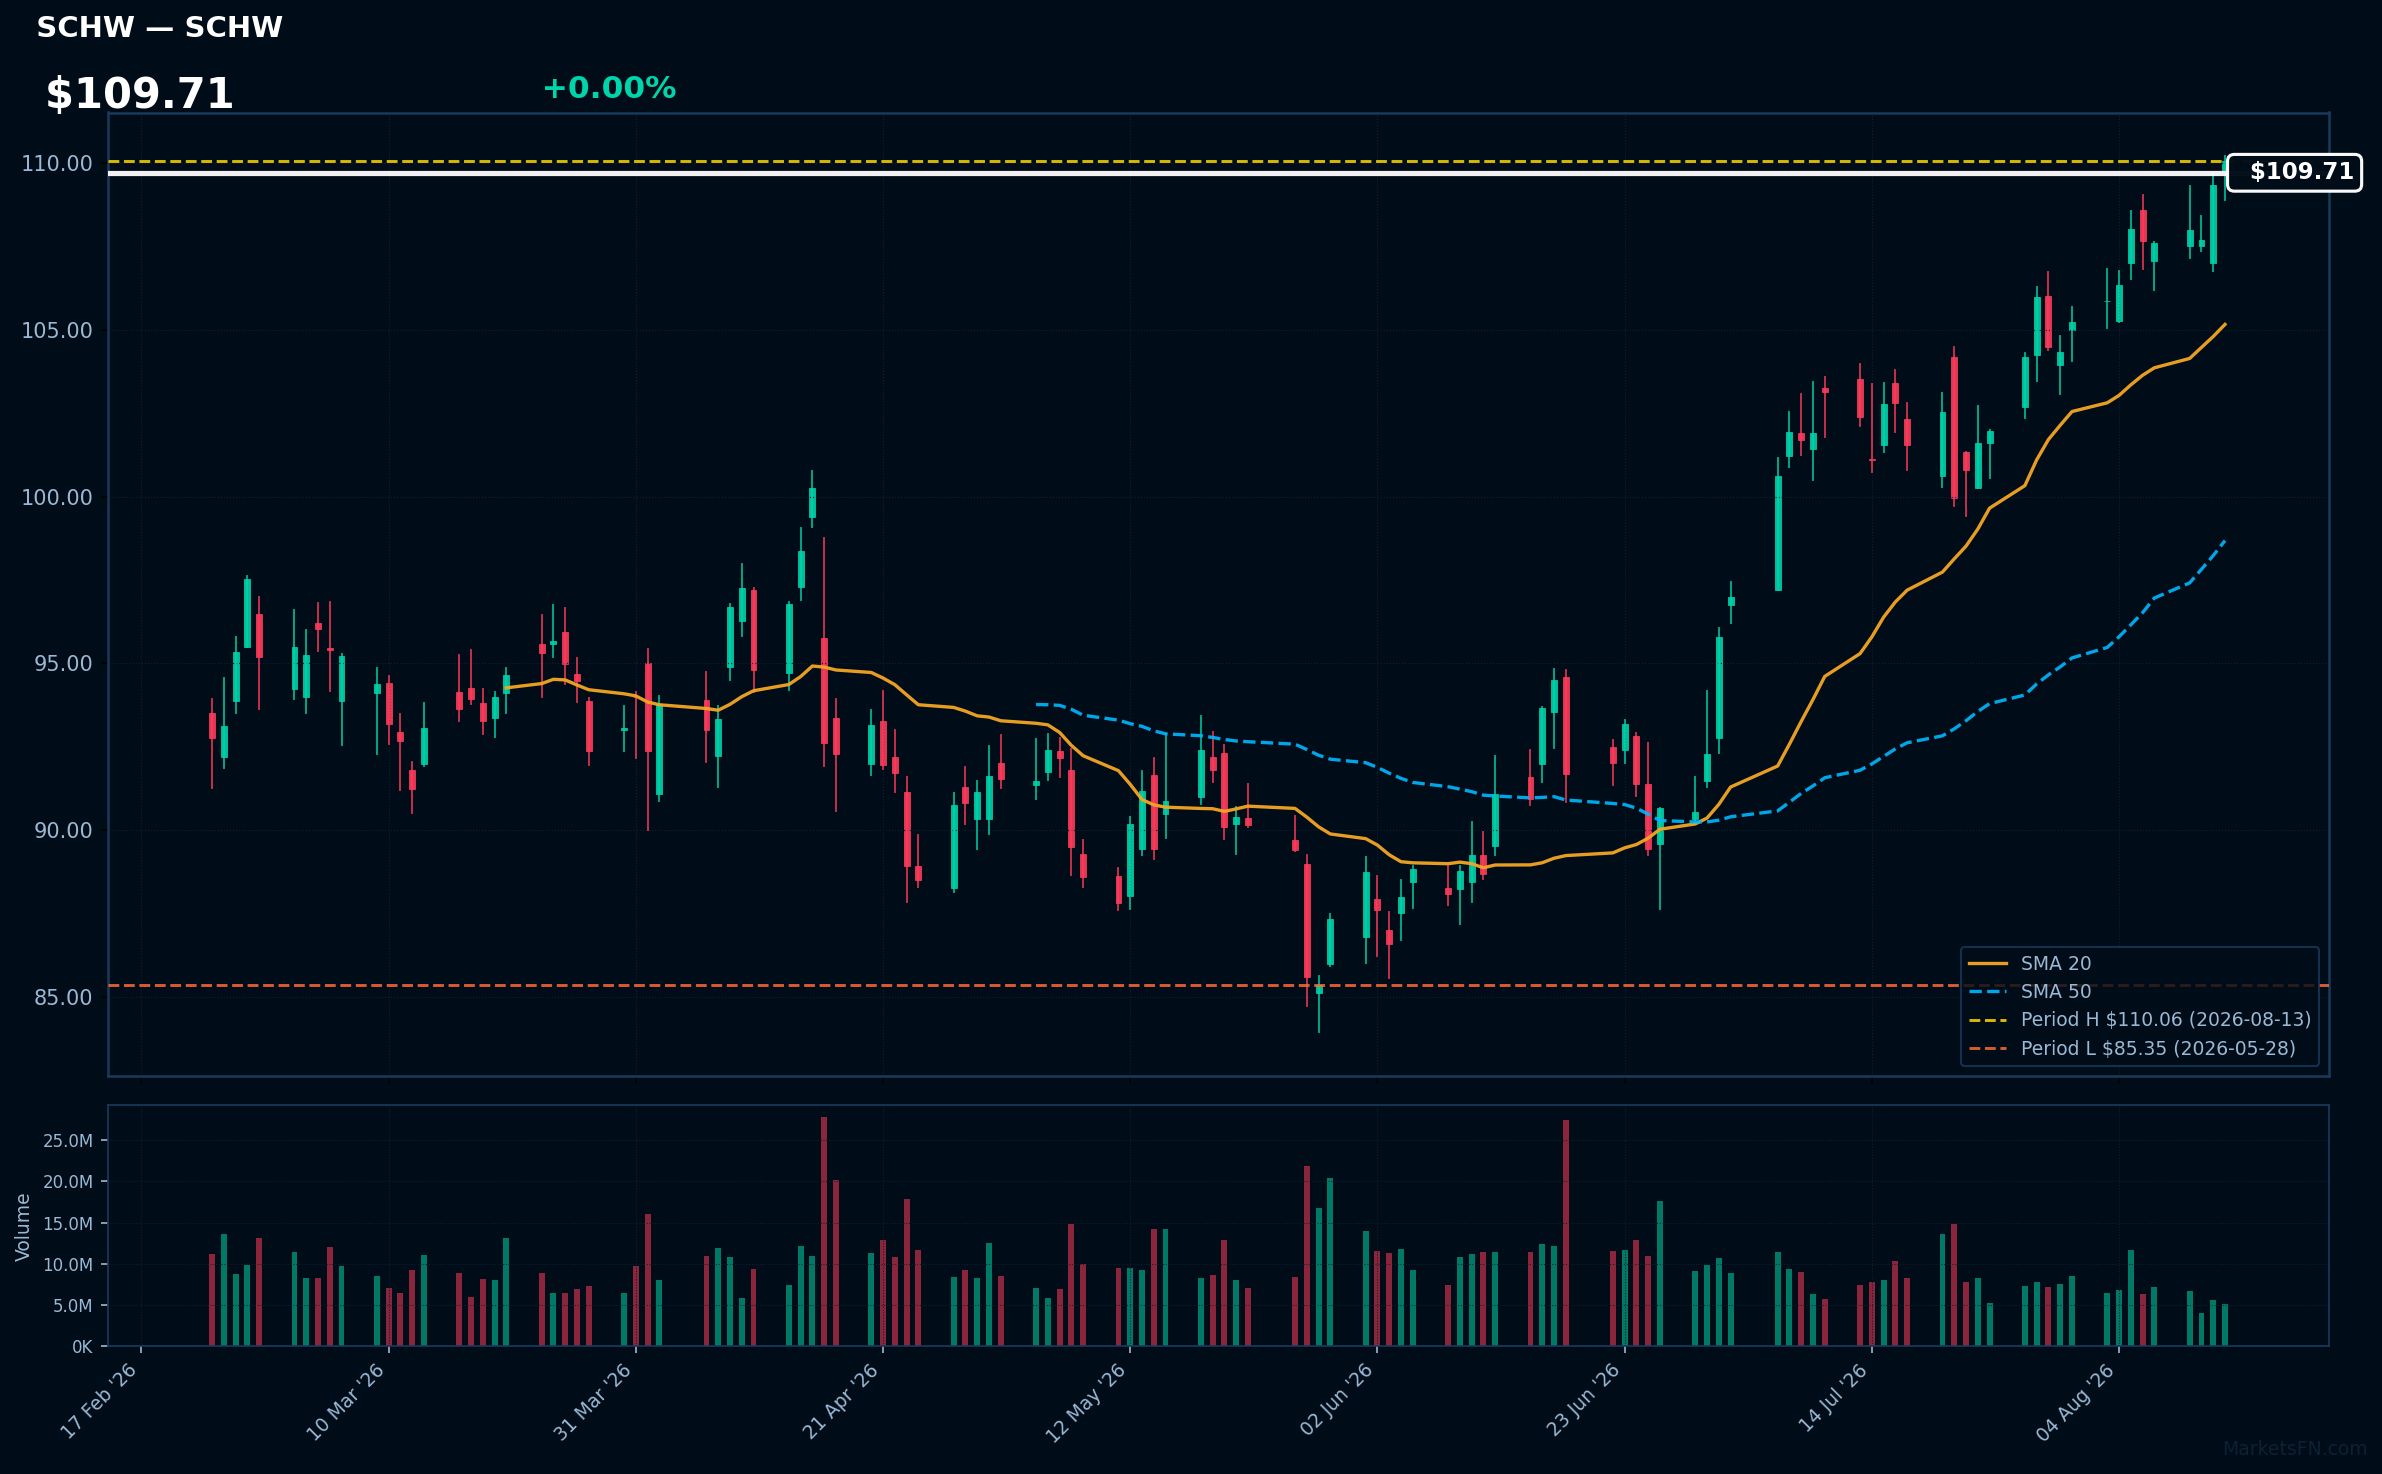Viewport: 2382px width, 1474px height.
Task: Click the 17 Feb '26 date label
Action: (x=99, y=1401)
